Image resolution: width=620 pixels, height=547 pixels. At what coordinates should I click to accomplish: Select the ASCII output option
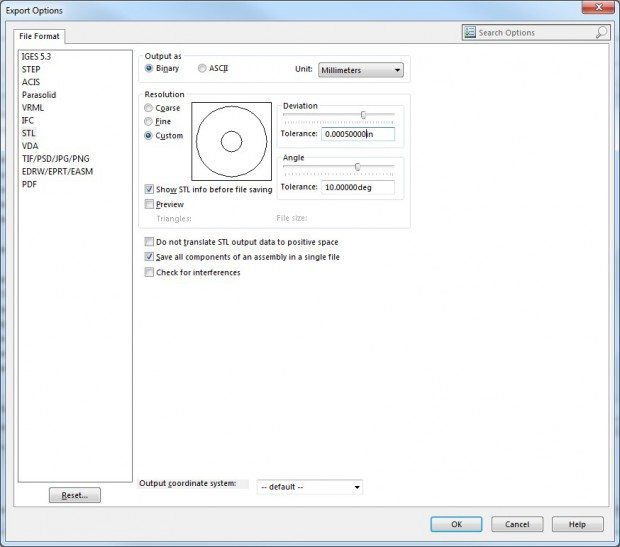pos(202,69)
